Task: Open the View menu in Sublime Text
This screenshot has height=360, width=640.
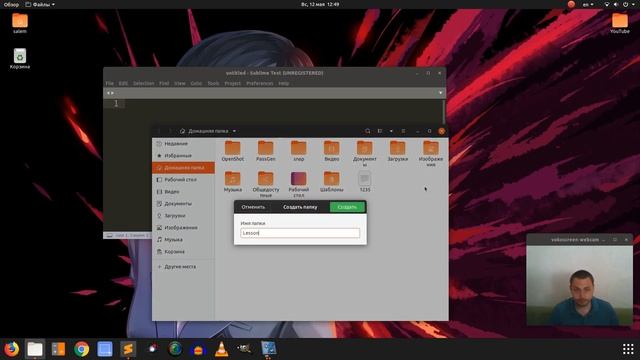Action: click(180, 83)
